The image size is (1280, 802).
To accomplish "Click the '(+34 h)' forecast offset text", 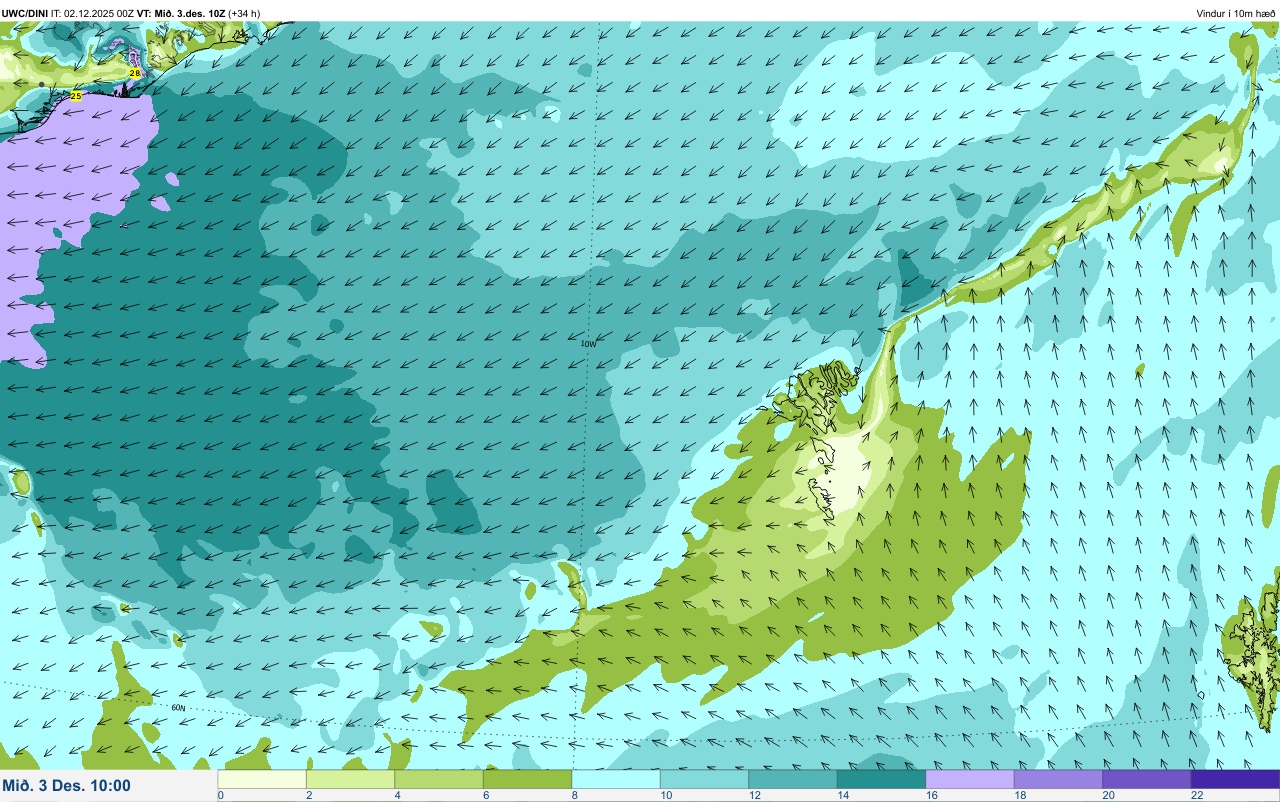I will (244, 13).
